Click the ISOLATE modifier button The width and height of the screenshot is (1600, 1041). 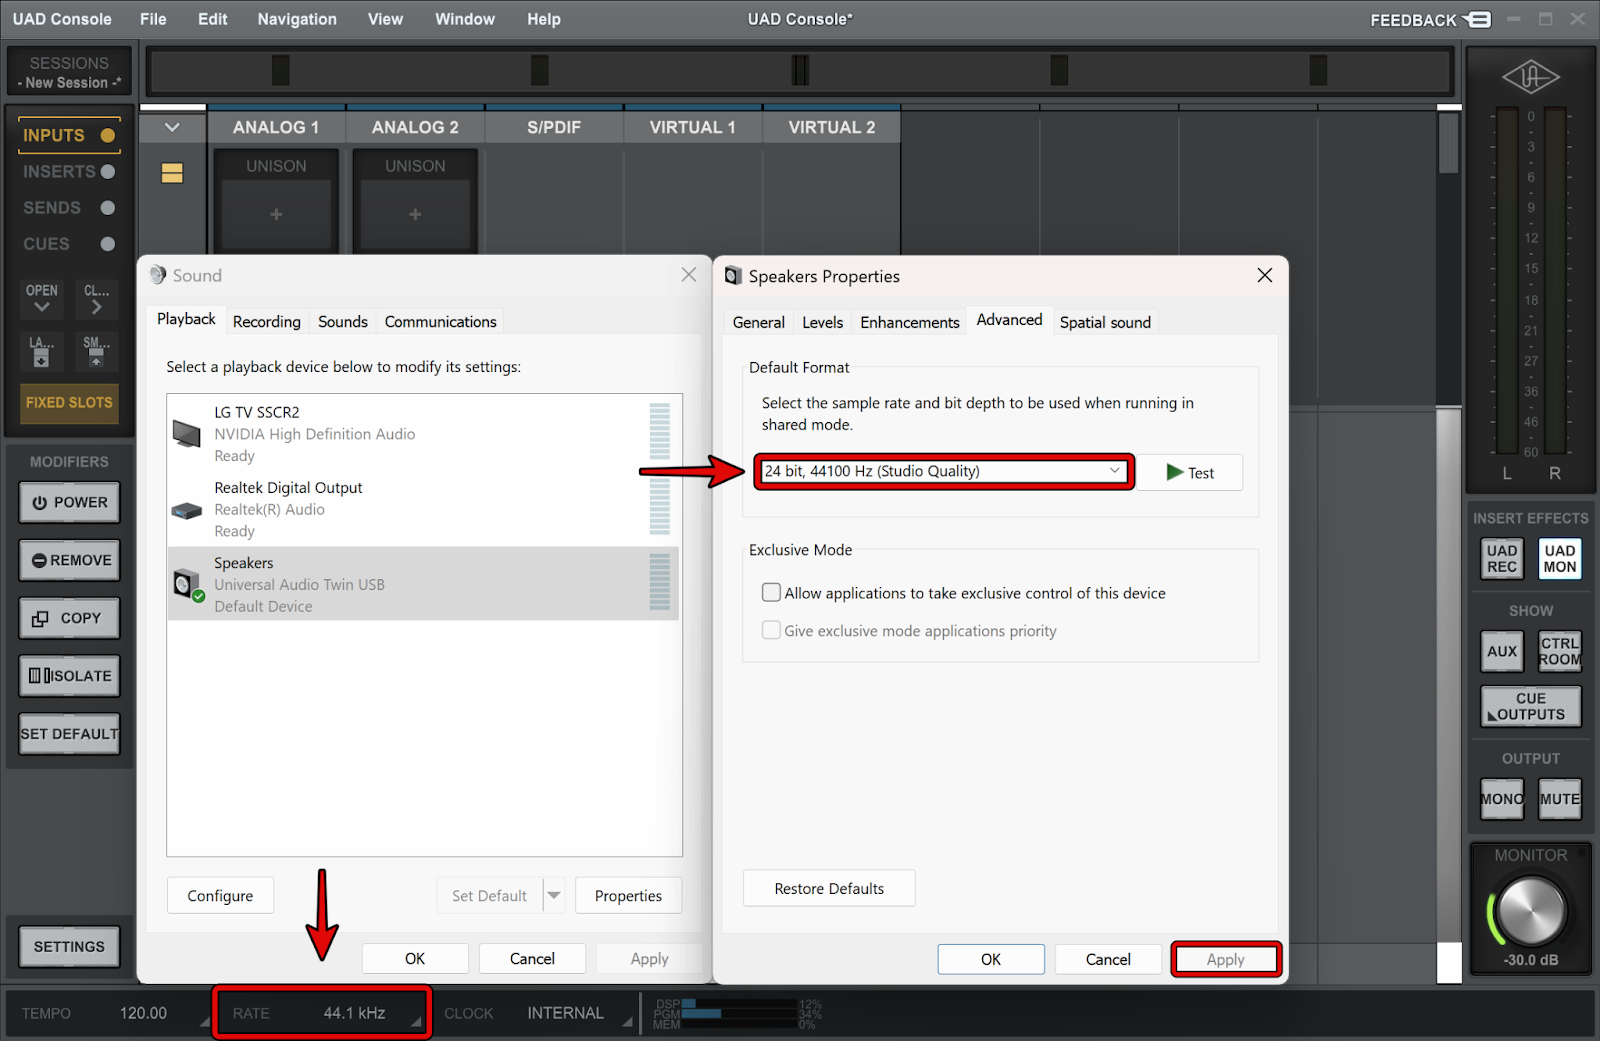tap(69, 676)
